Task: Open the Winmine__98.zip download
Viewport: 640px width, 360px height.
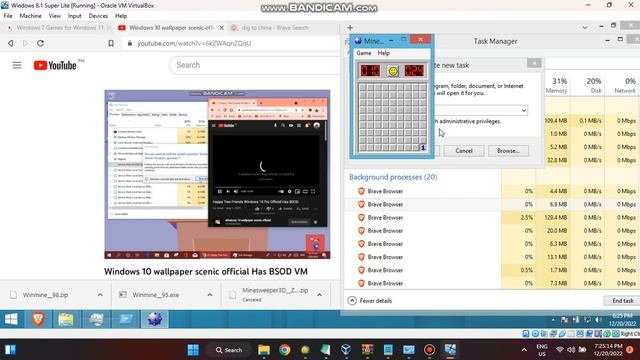Action: pos(45,295)
